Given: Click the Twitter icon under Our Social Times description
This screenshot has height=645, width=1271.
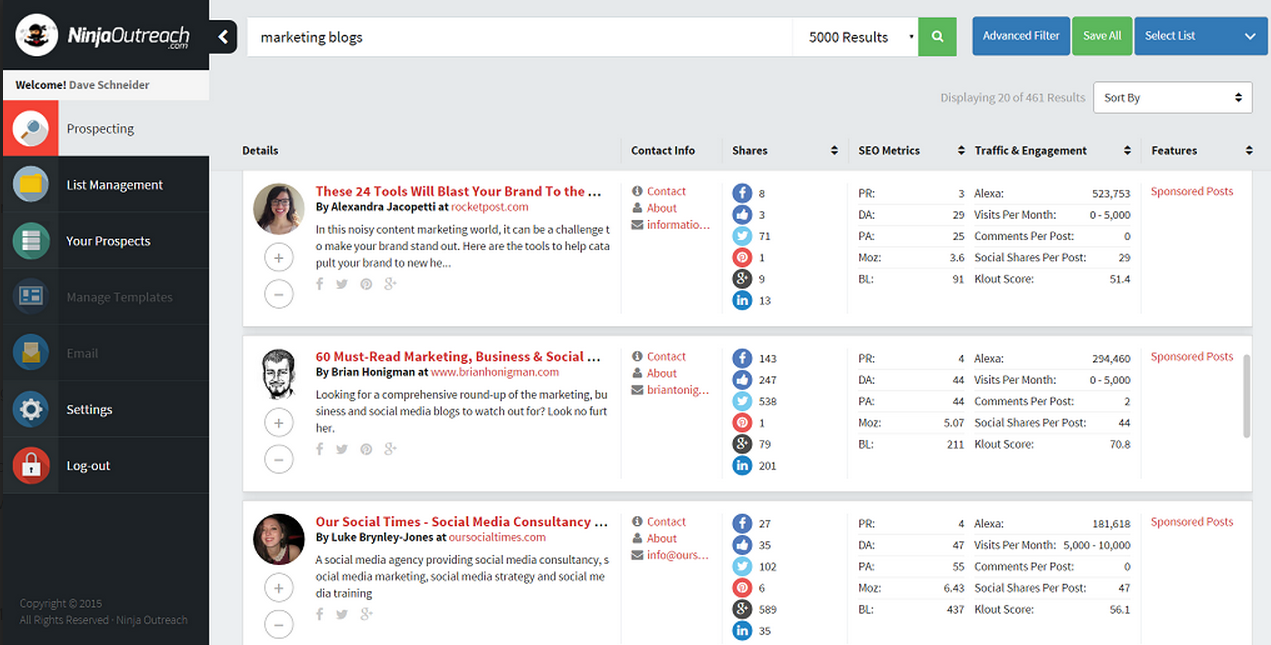Looking at the screenshot, I should 342,614.
